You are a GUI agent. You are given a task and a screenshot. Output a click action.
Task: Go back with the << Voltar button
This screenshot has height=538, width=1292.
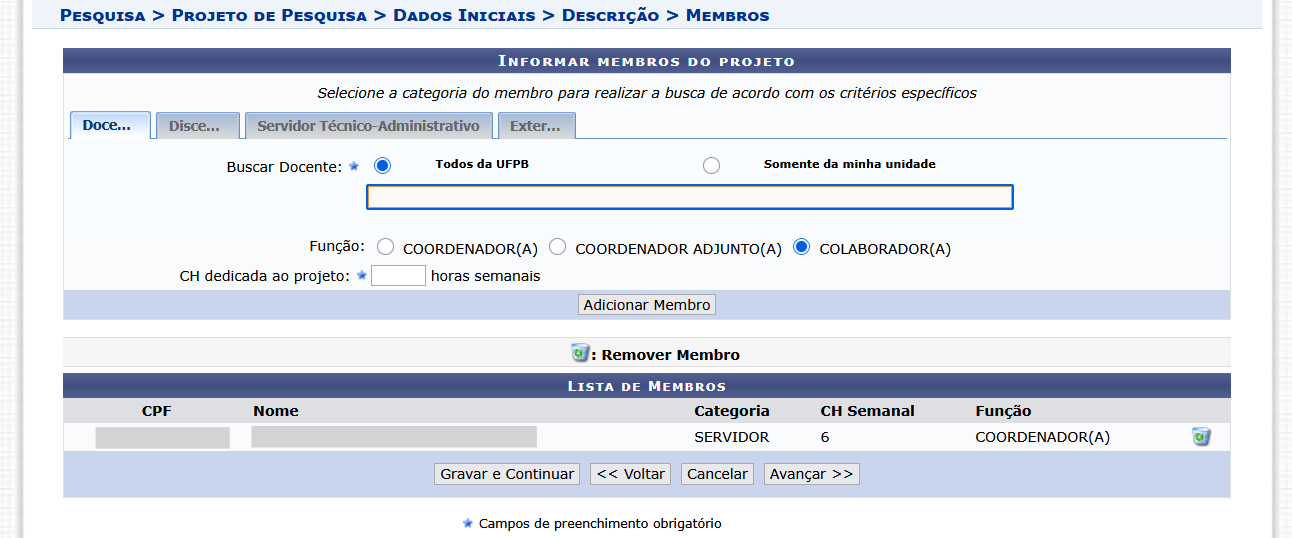coord(630,474)
